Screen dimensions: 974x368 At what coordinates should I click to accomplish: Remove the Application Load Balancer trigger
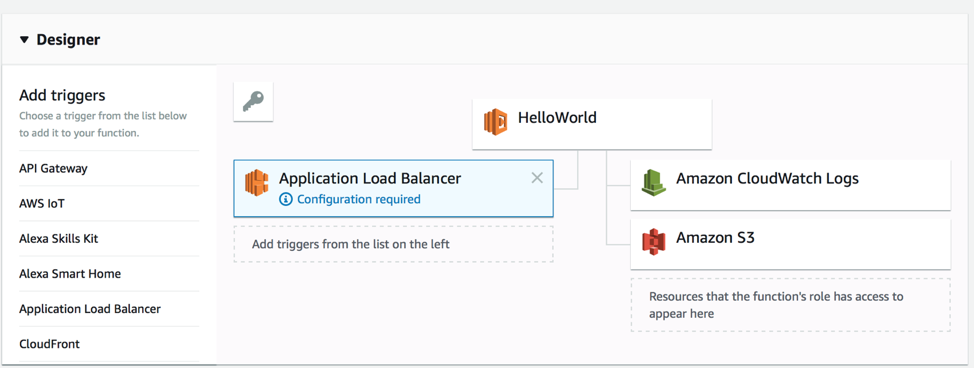pos(537,178)
